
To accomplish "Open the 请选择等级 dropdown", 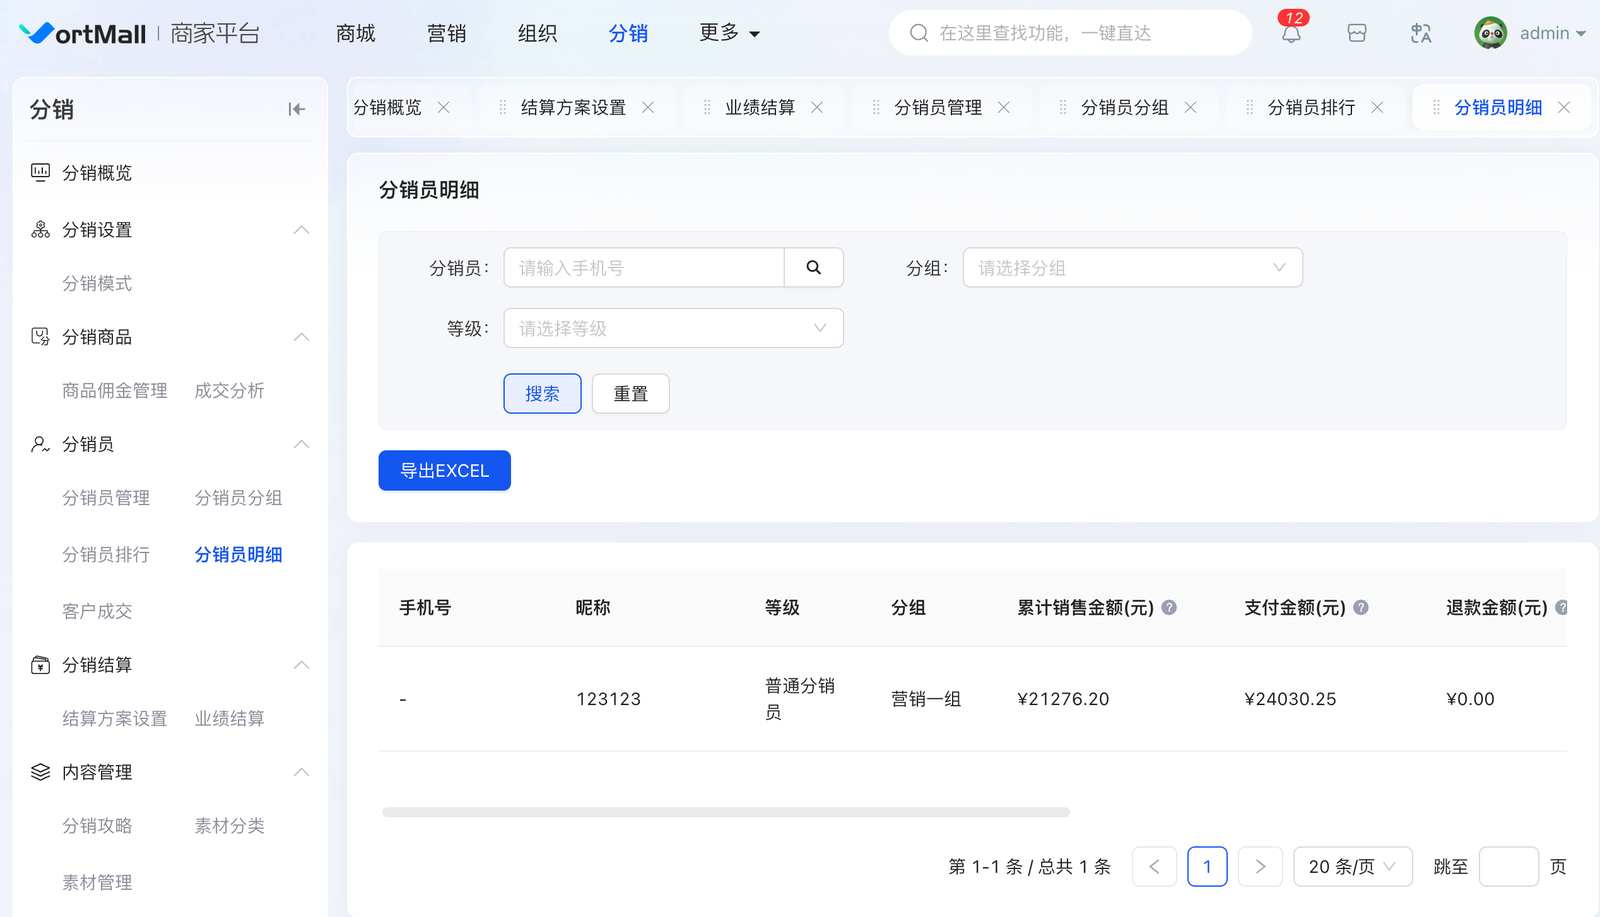I will tap(673, 328).
